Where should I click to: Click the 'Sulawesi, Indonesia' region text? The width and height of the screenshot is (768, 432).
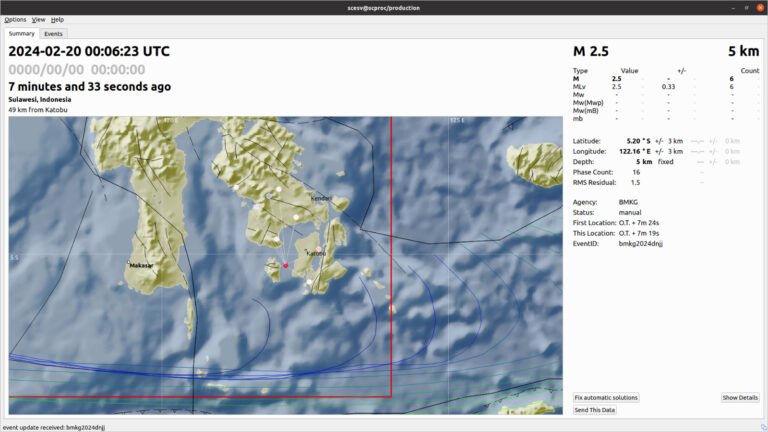(40, 99)
